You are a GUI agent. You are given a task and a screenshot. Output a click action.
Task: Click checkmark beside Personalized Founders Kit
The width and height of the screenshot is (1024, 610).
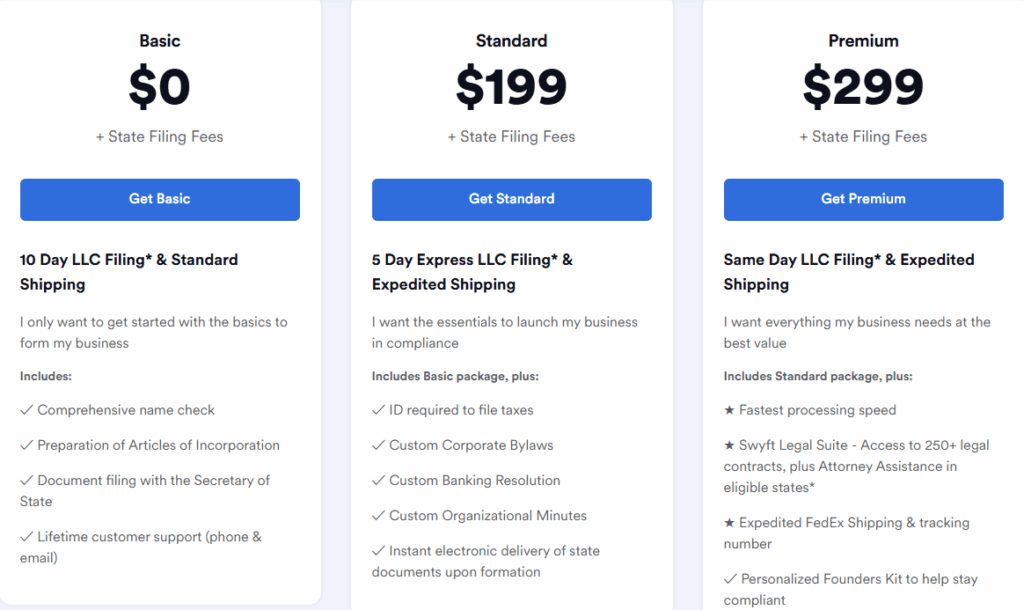(x=730, y=579)
